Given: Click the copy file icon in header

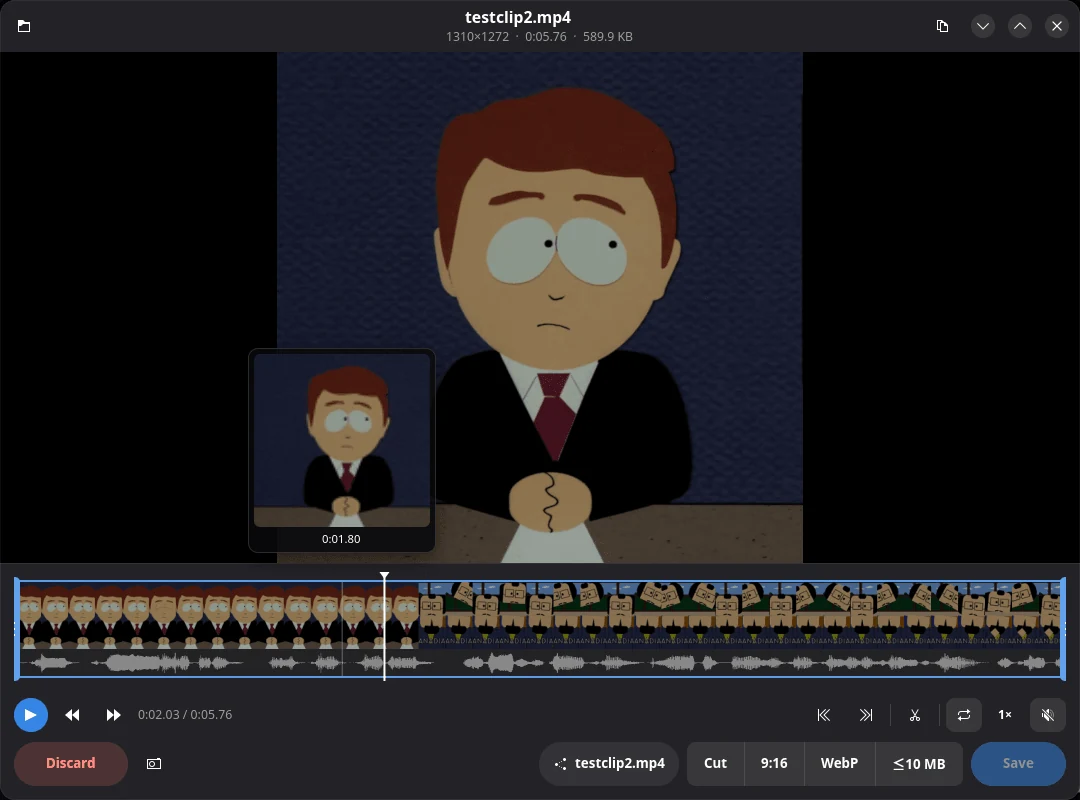Looking at the screenshot, I should pos(942,26).
